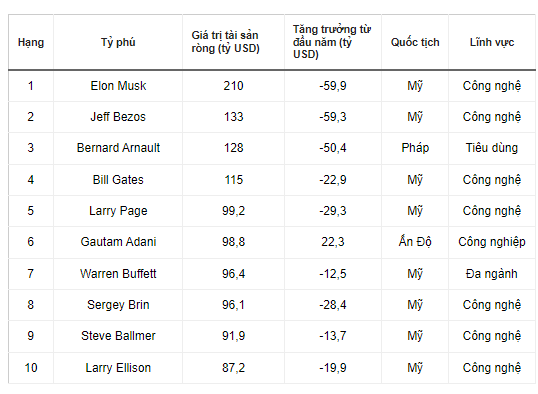Click the Lĩnh vực column header

point(492,42)
